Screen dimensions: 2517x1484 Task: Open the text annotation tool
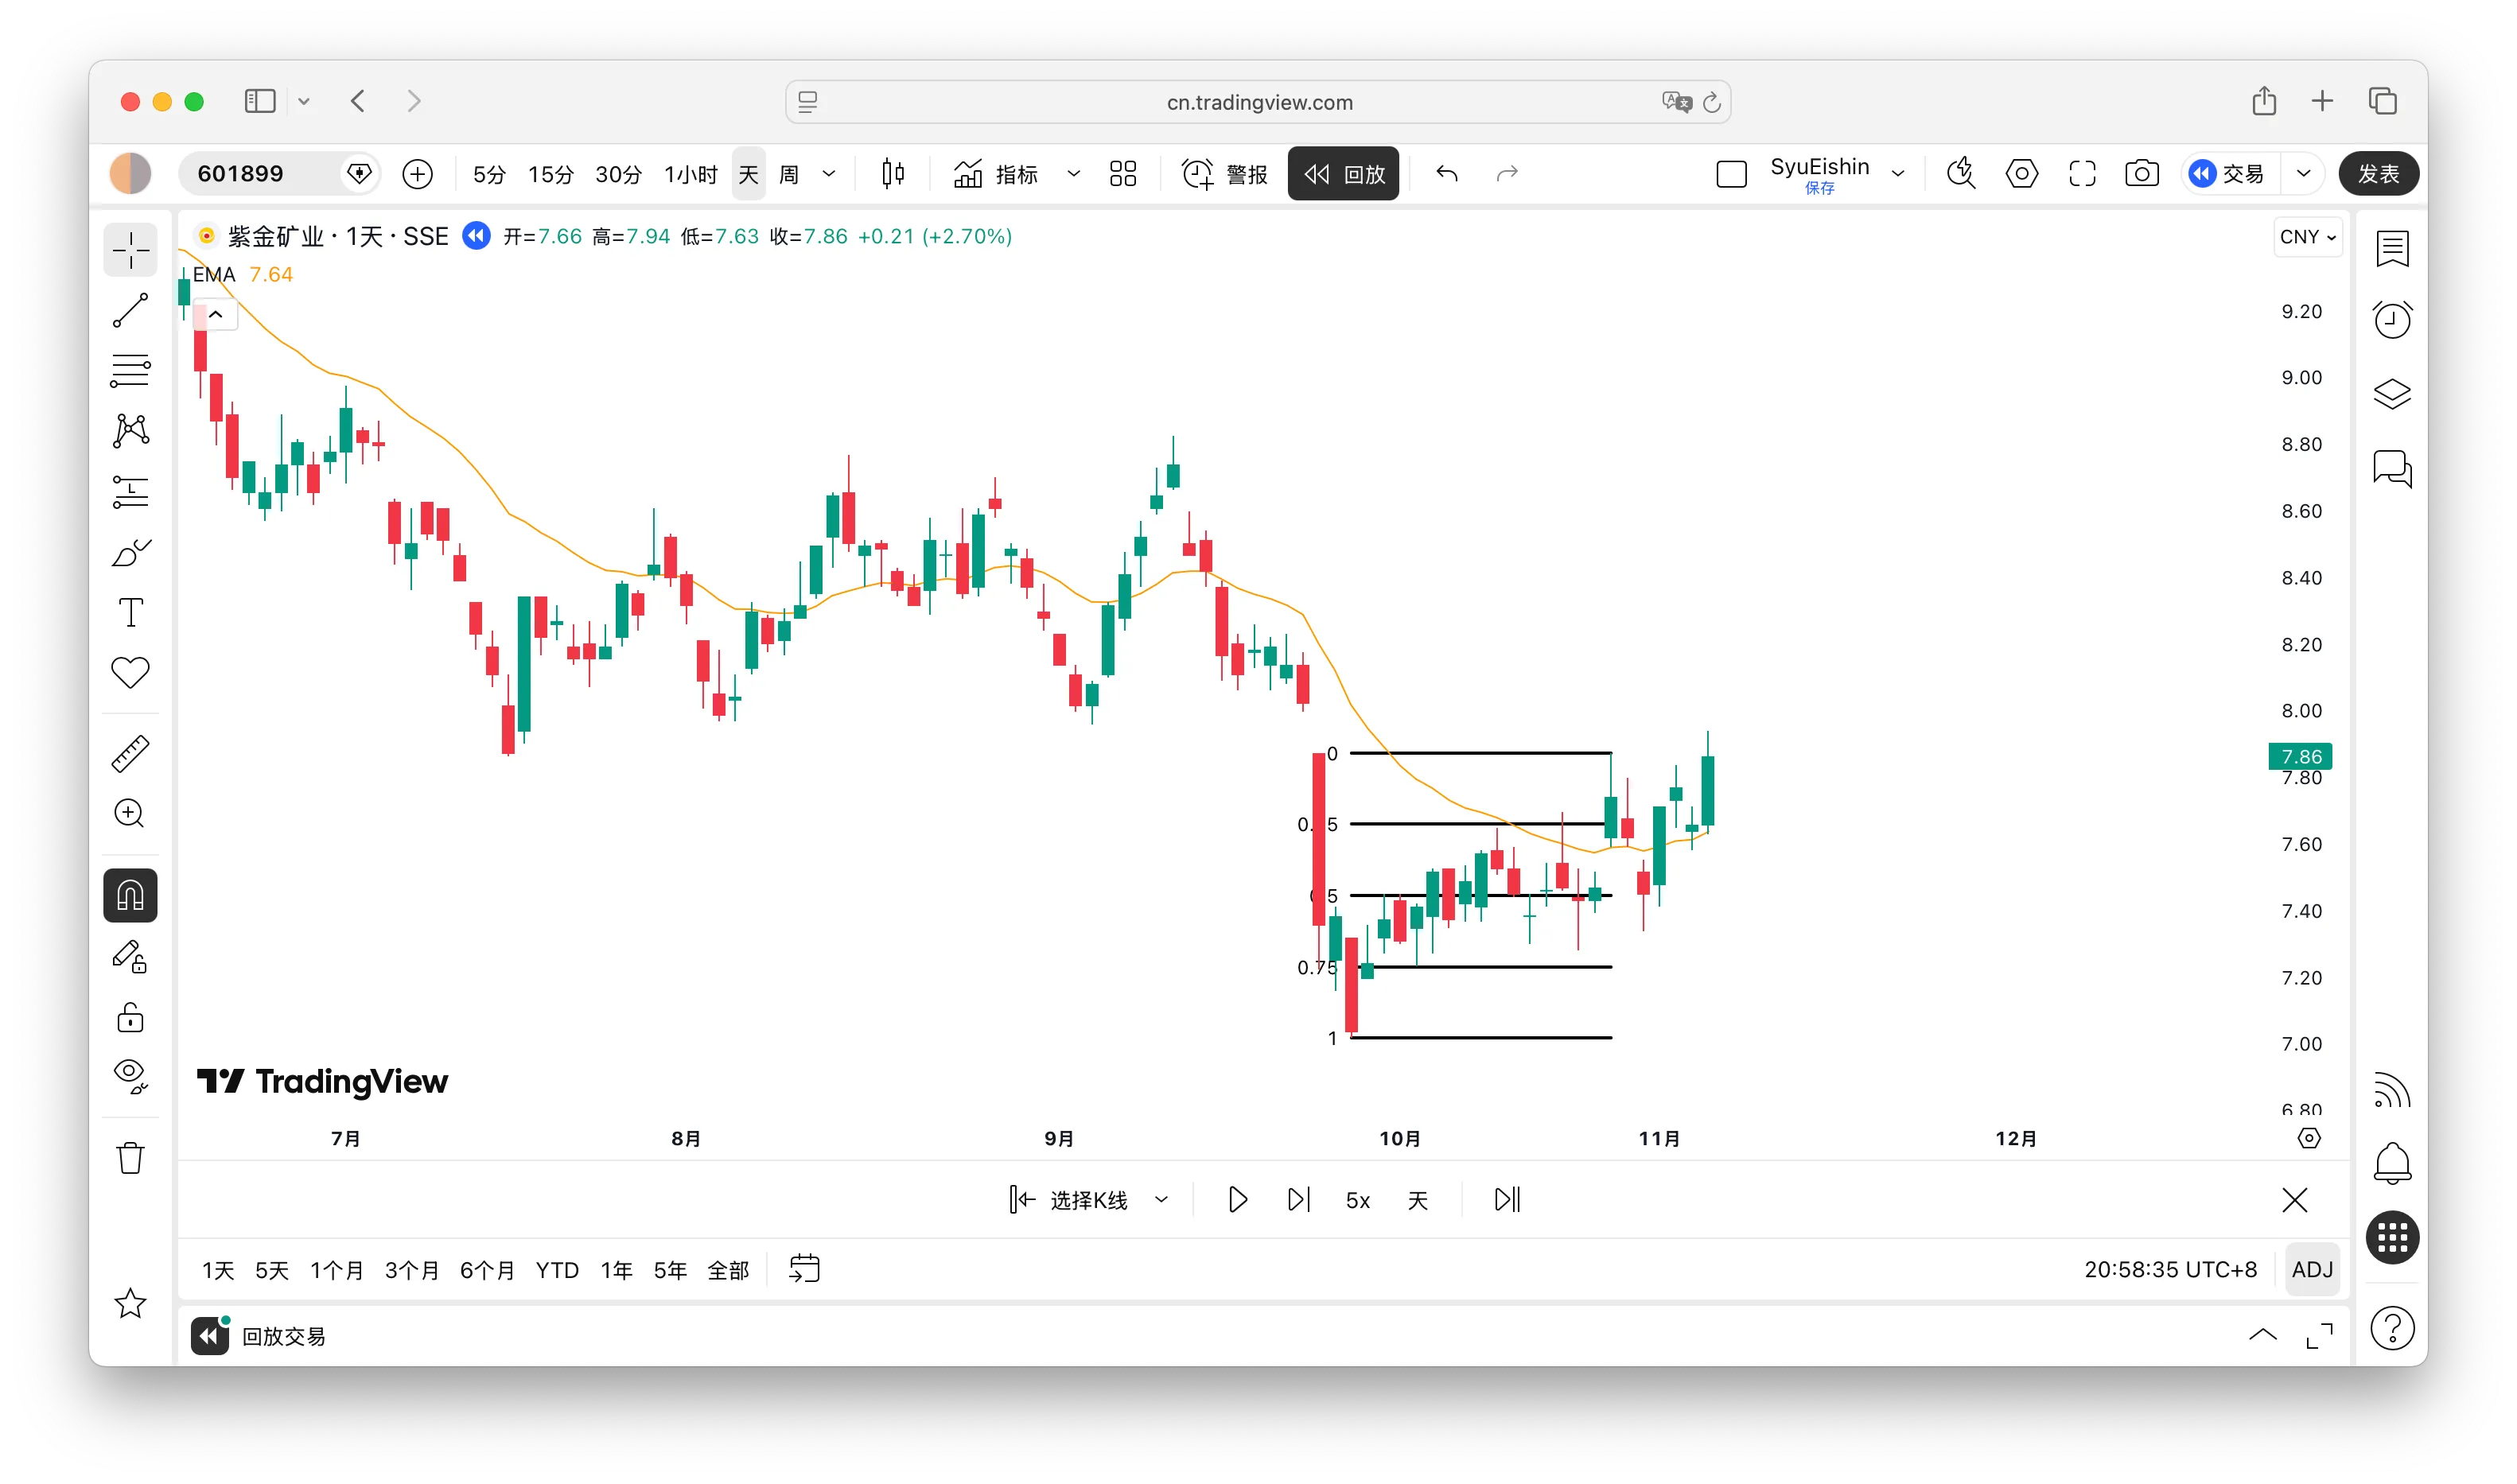coord(130,612)
